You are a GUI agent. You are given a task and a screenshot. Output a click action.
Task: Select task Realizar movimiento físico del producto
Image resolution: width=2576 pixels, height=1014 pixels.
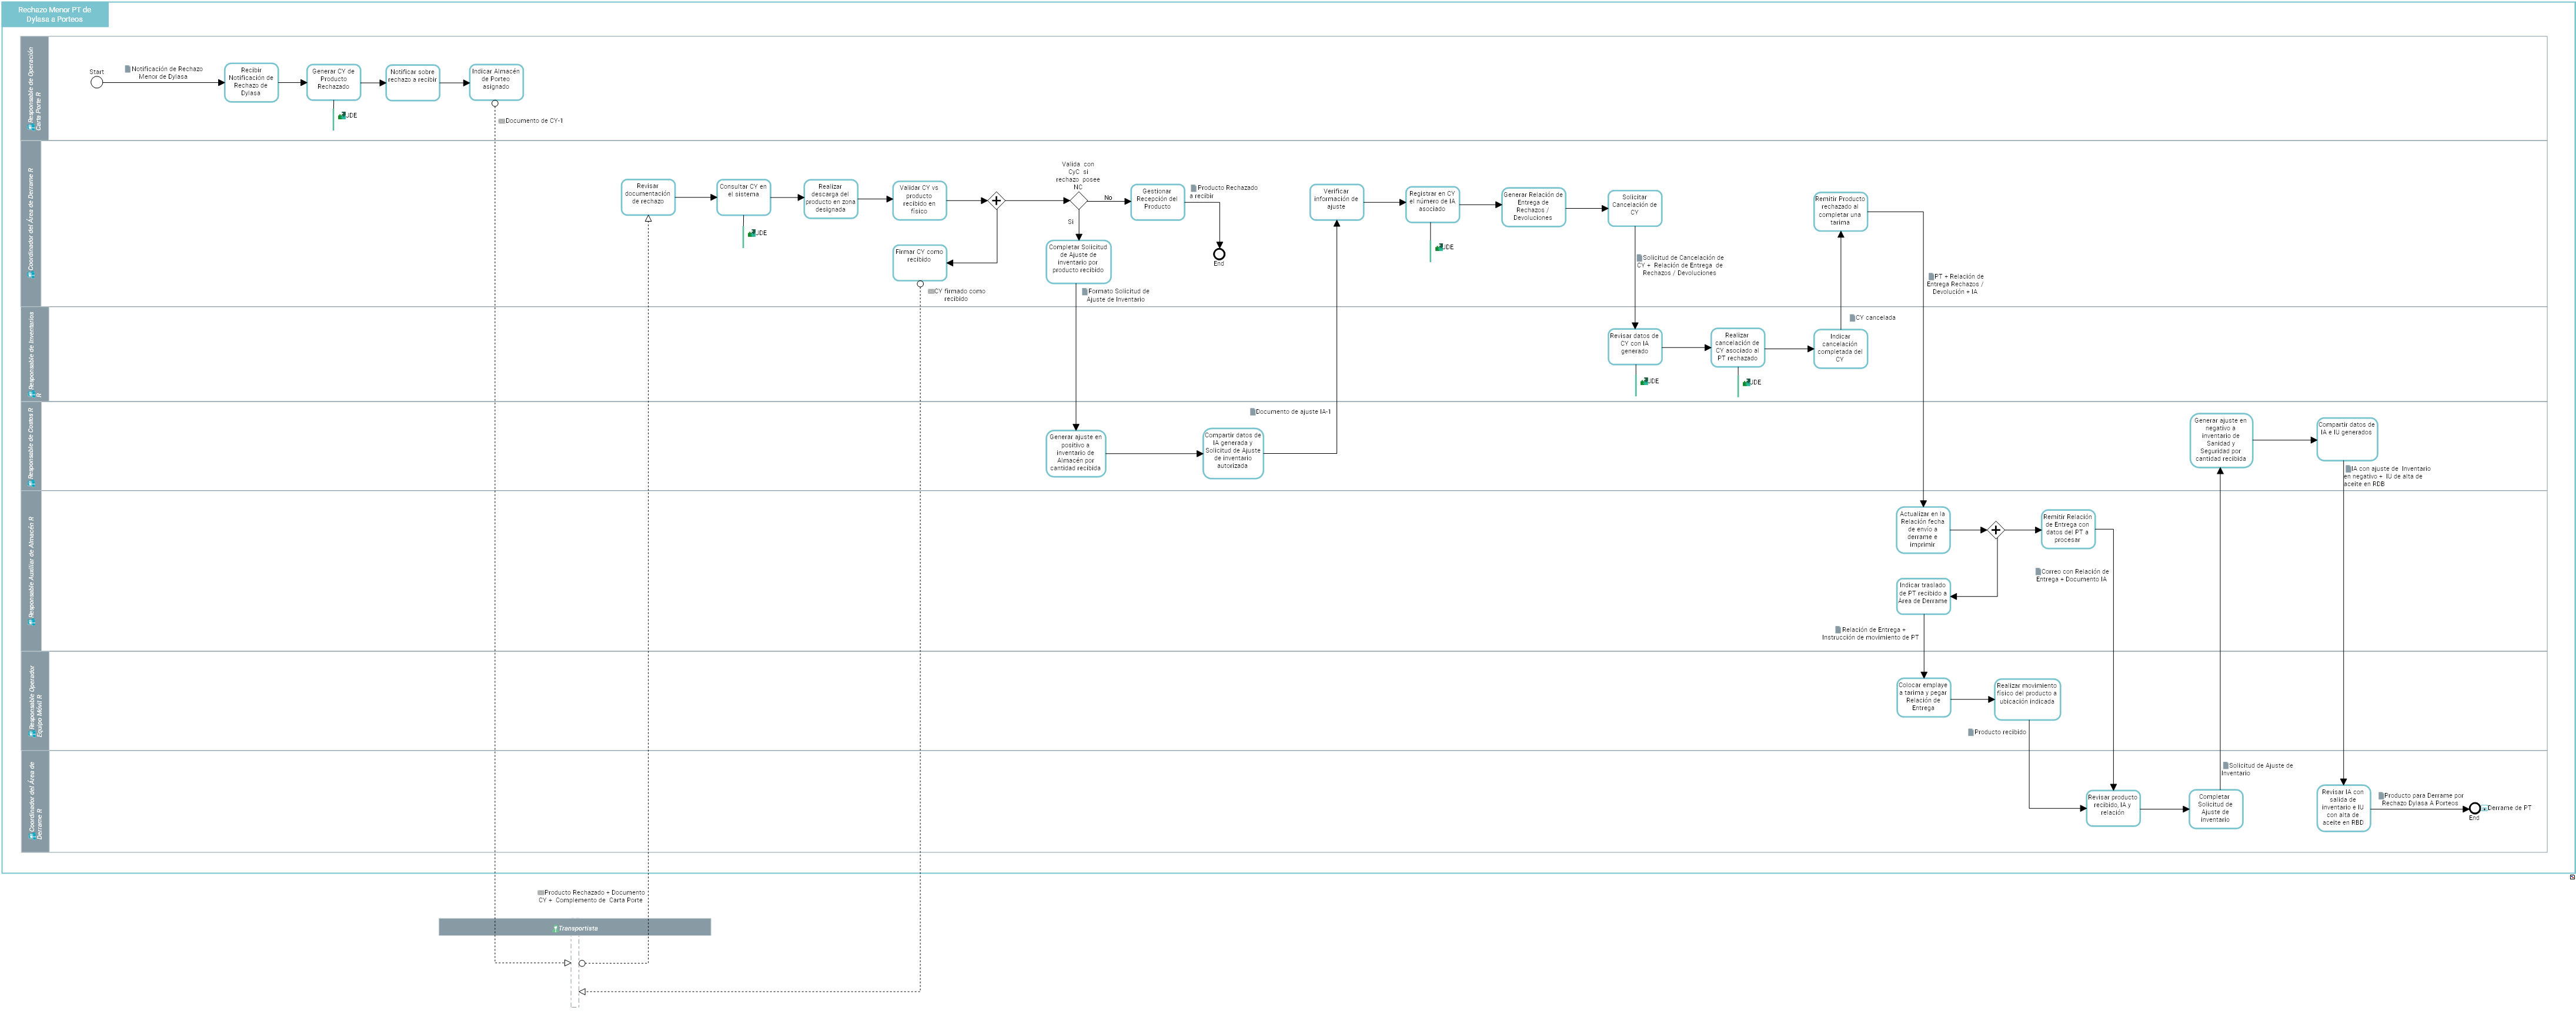tap(2027, 699)
